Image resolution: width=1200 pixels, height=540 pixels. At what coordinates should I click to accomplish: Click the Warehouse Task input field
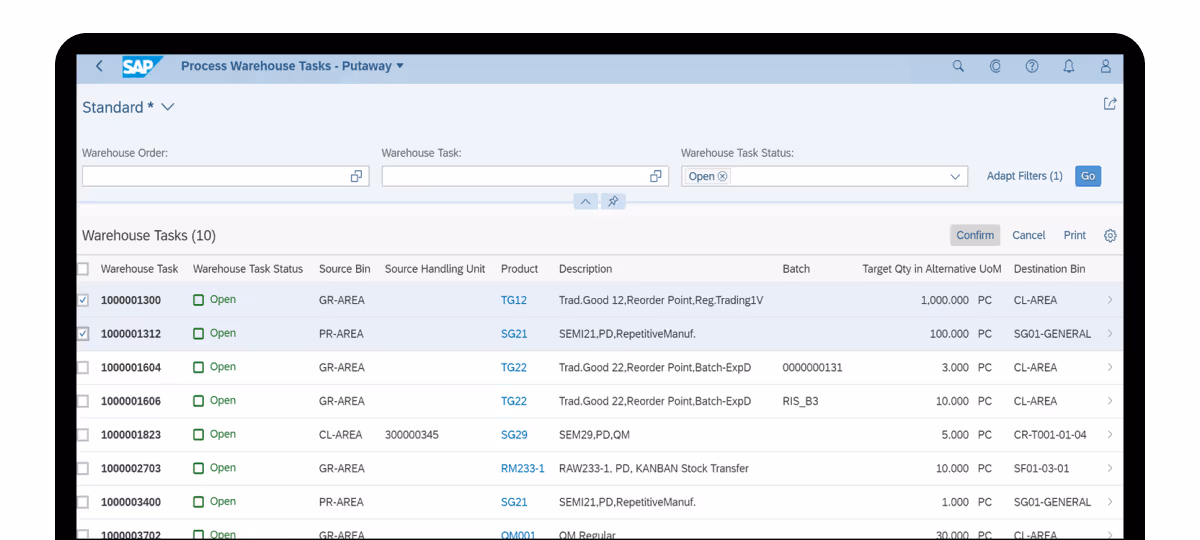(x=525, y=176)
